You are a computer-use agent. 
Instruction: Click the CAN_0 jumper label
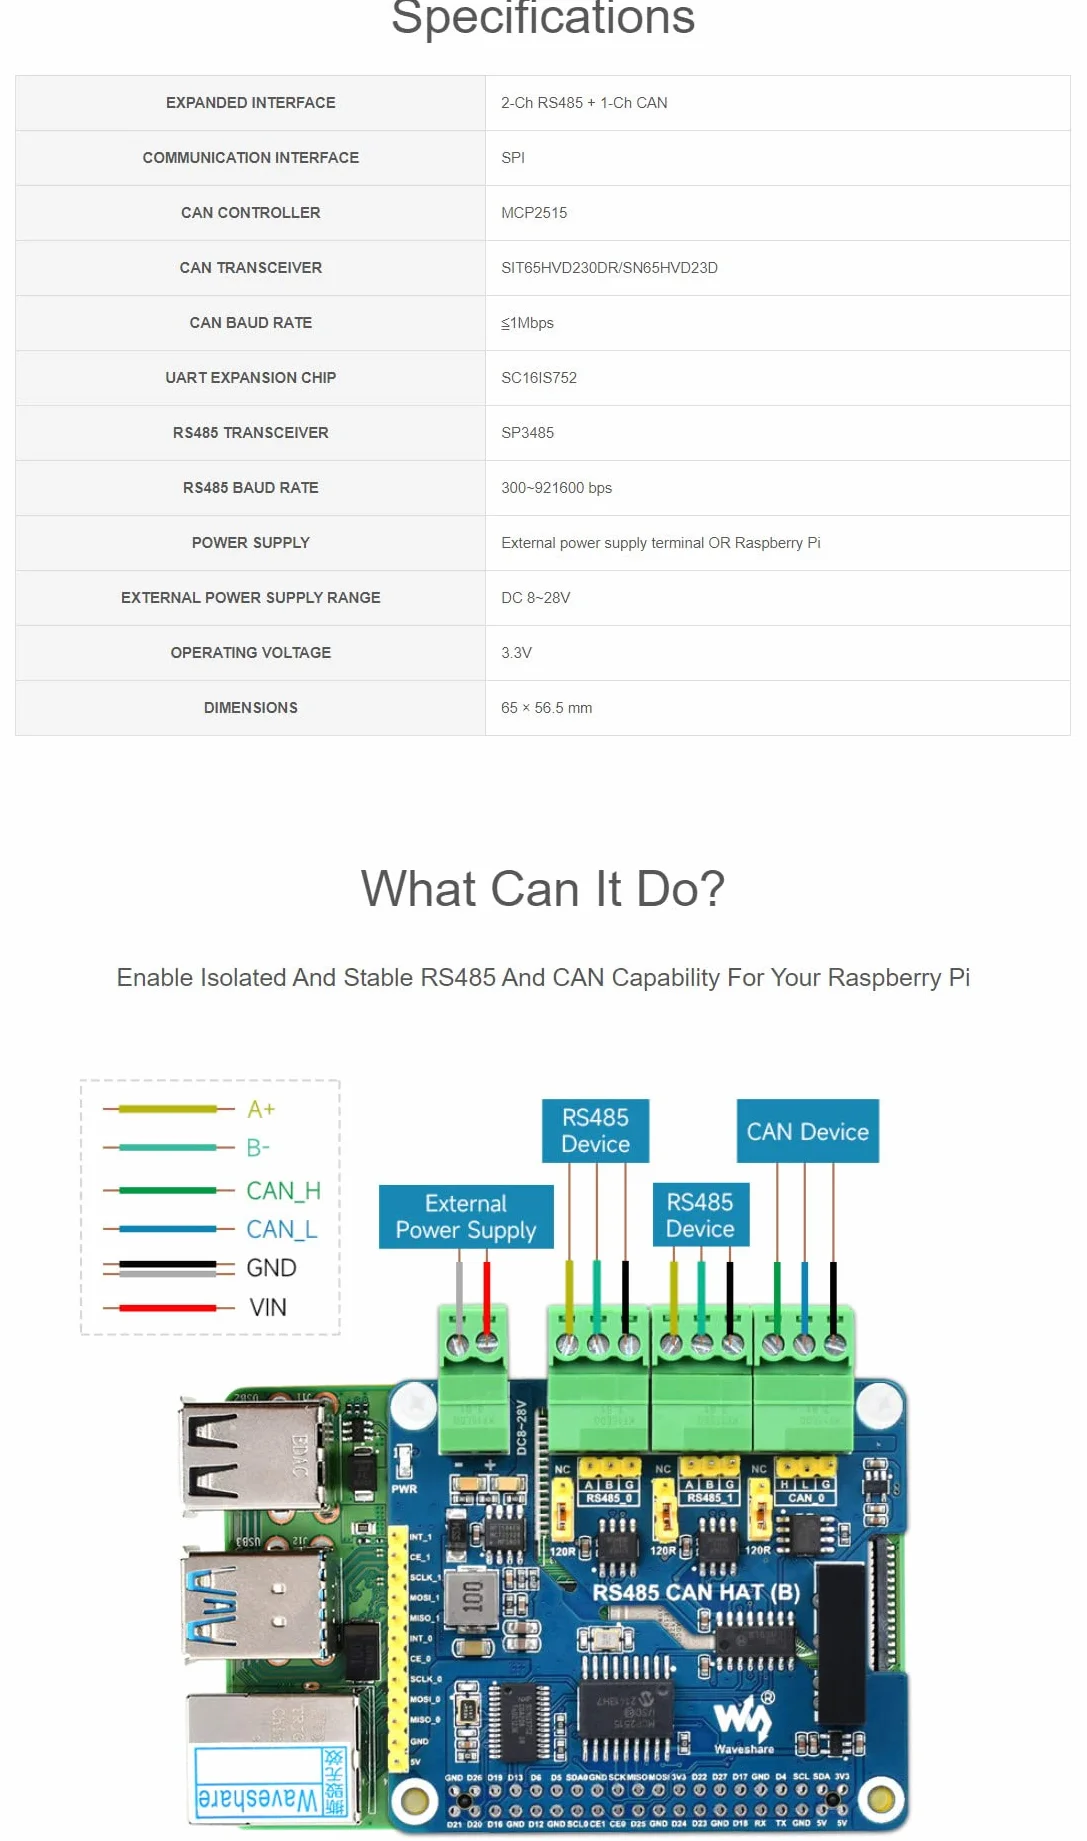806,1498
